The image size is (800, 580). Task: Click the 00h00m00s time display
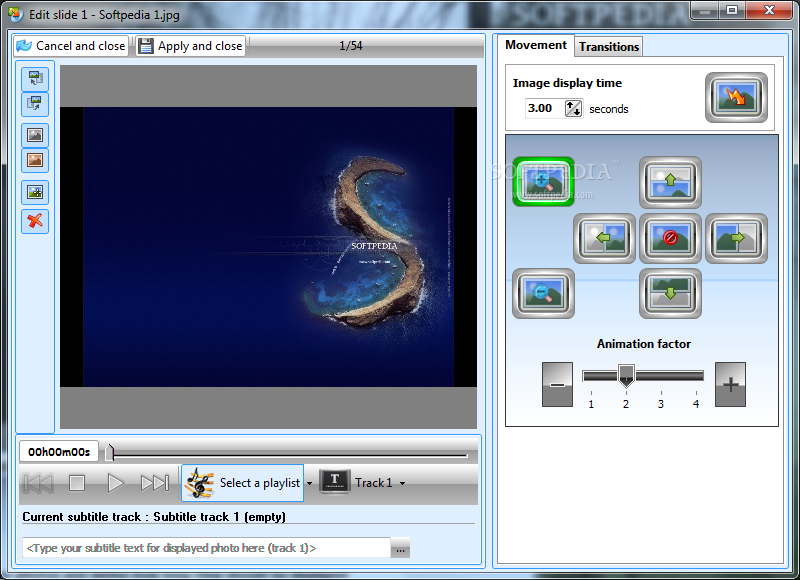[59, 452]
